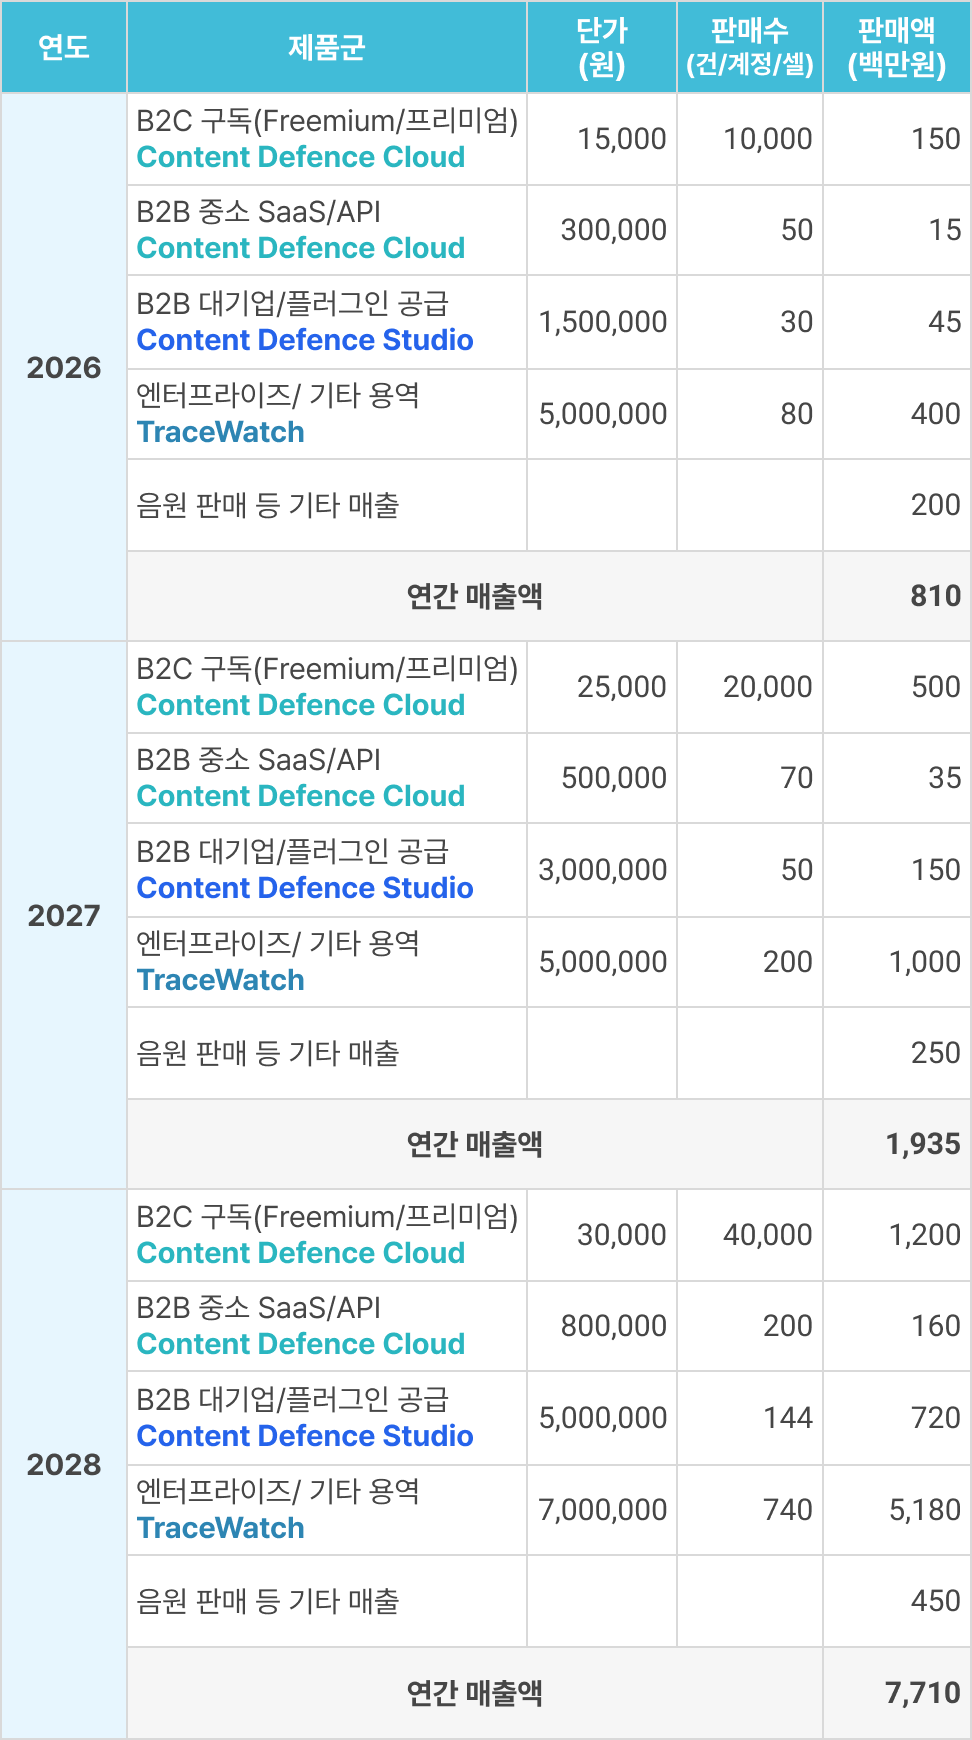The width and height of the screenshot is (972, 1740).
Task: Click the 2027 annual total 1,935
Action: pyautogui.click(x=922, y=1144)
